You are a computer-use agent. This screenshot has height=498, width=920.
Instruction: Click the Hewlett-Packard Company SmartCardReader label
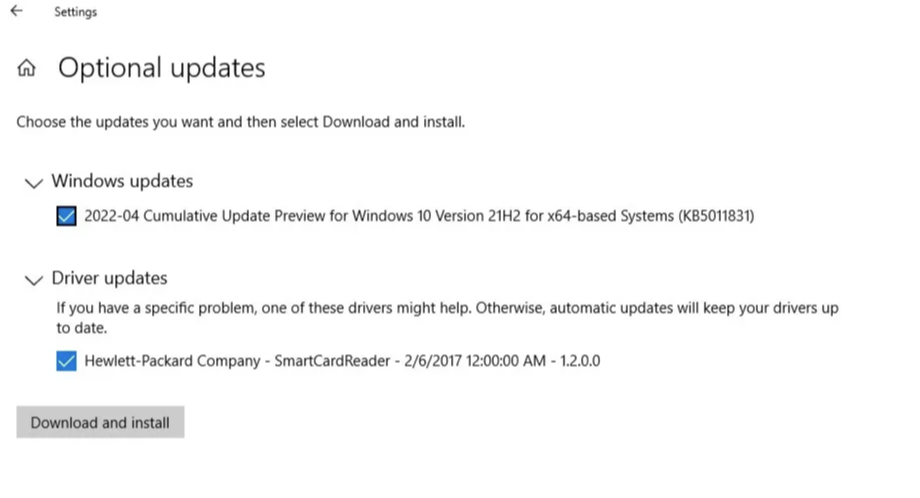pos(342,361)
